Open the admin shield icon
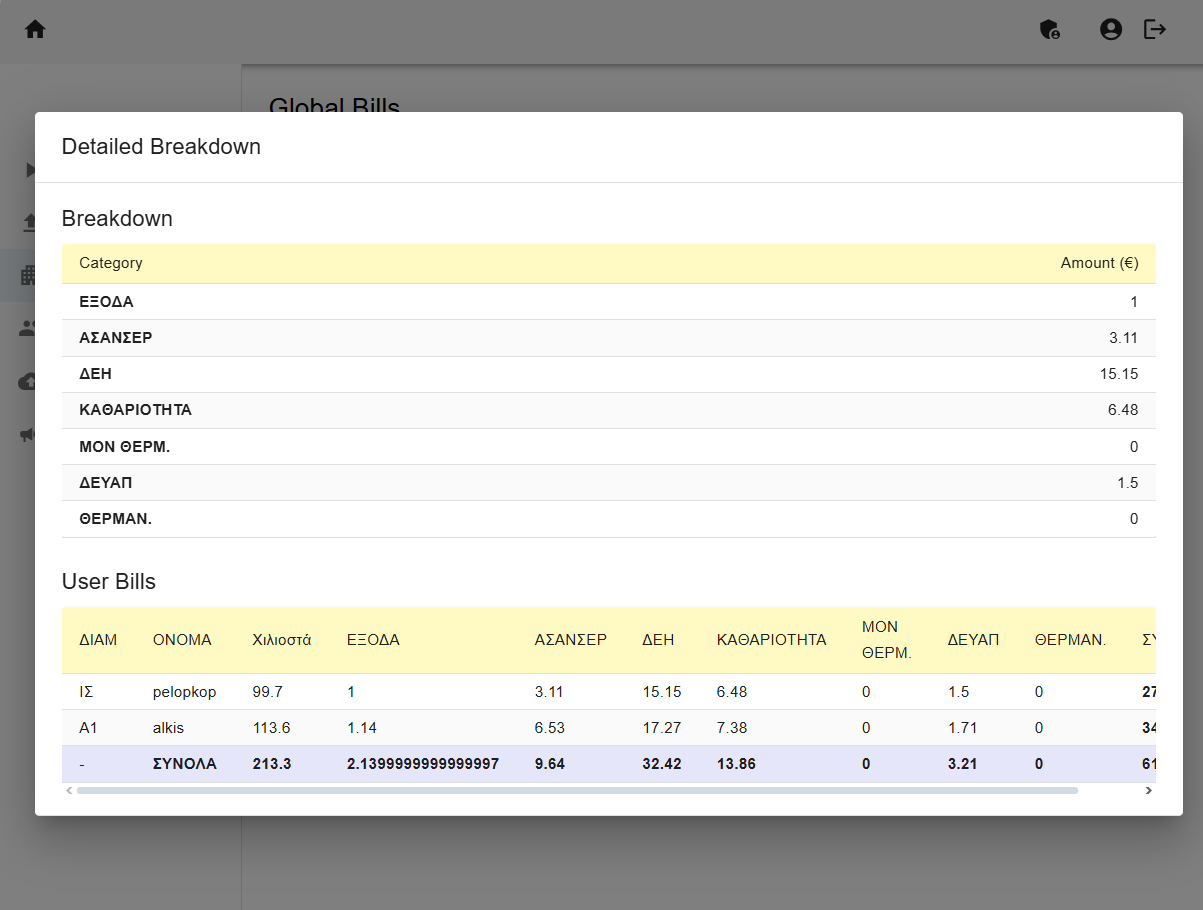Image resolution: width=1203 pixels, height=910 pixels. pos(1050,30)
